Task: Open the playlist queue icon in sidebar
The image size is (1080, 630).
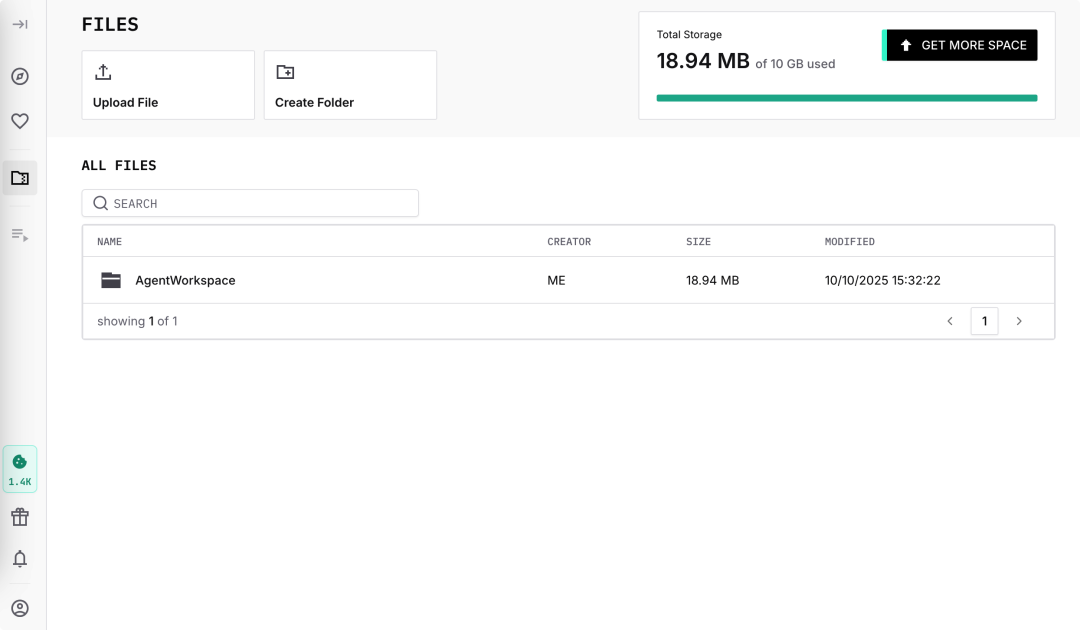Action: click(20, 235)
